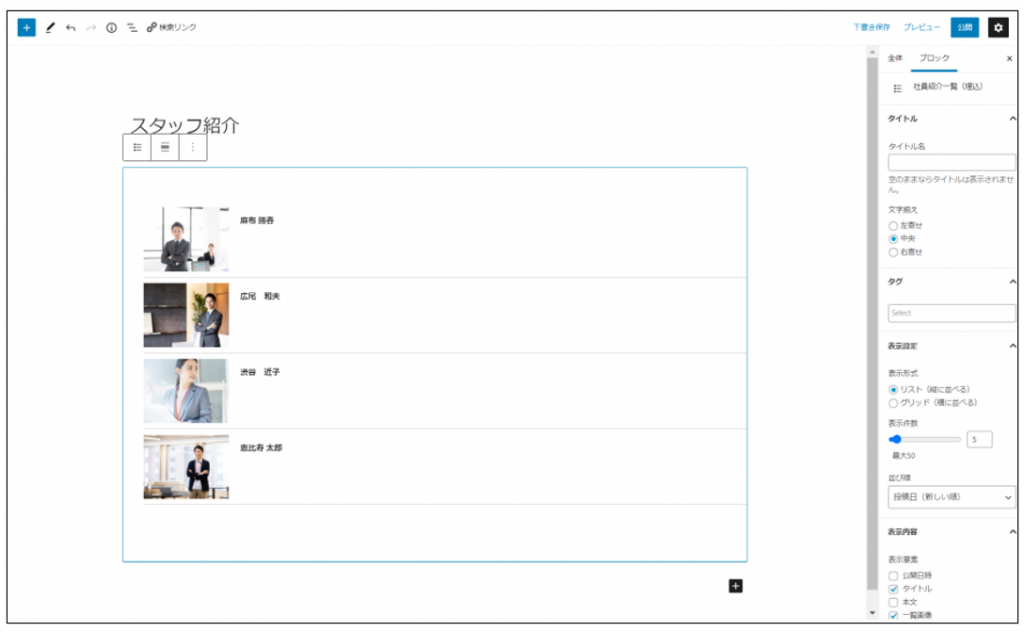Click the undo arrow icon

pos(71,27)
